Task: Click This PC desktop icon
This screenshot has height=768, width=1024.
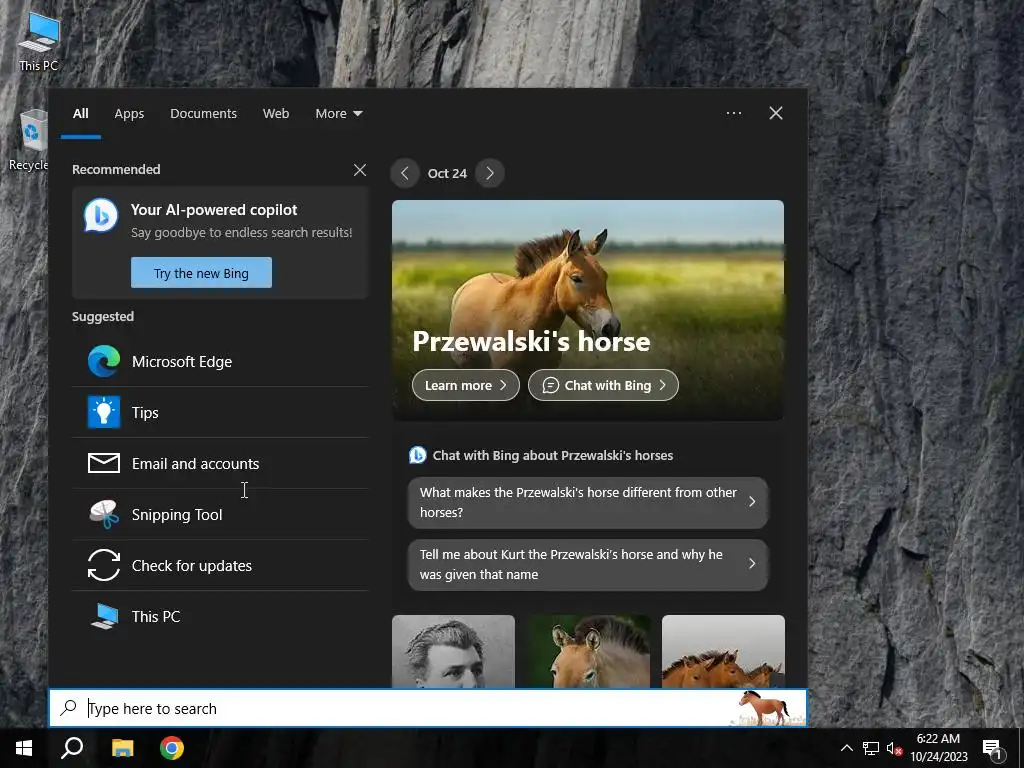Action: pos(39,42)
